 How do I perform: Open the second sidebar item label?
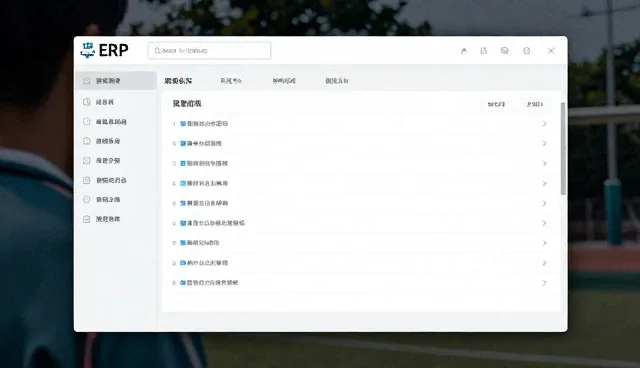[105, 102]
